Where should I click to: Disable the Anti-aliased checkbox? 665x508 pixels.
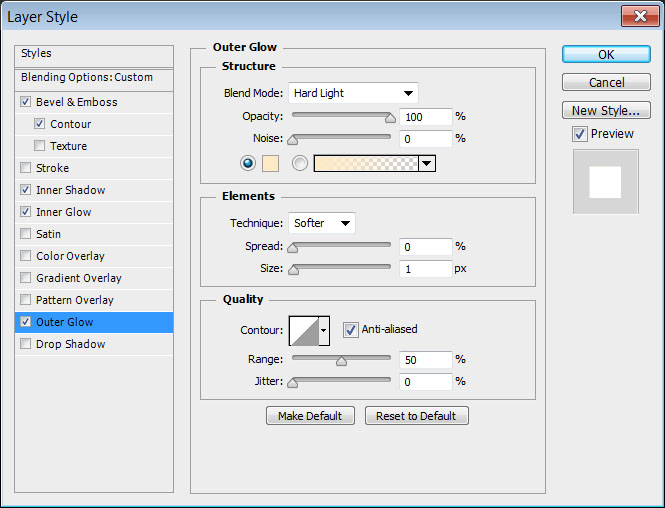351,329
